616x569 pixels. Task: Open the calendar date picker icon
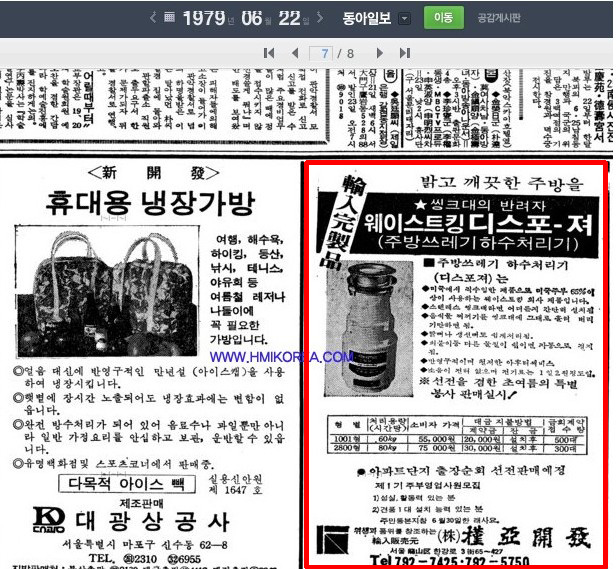[169, 17]
